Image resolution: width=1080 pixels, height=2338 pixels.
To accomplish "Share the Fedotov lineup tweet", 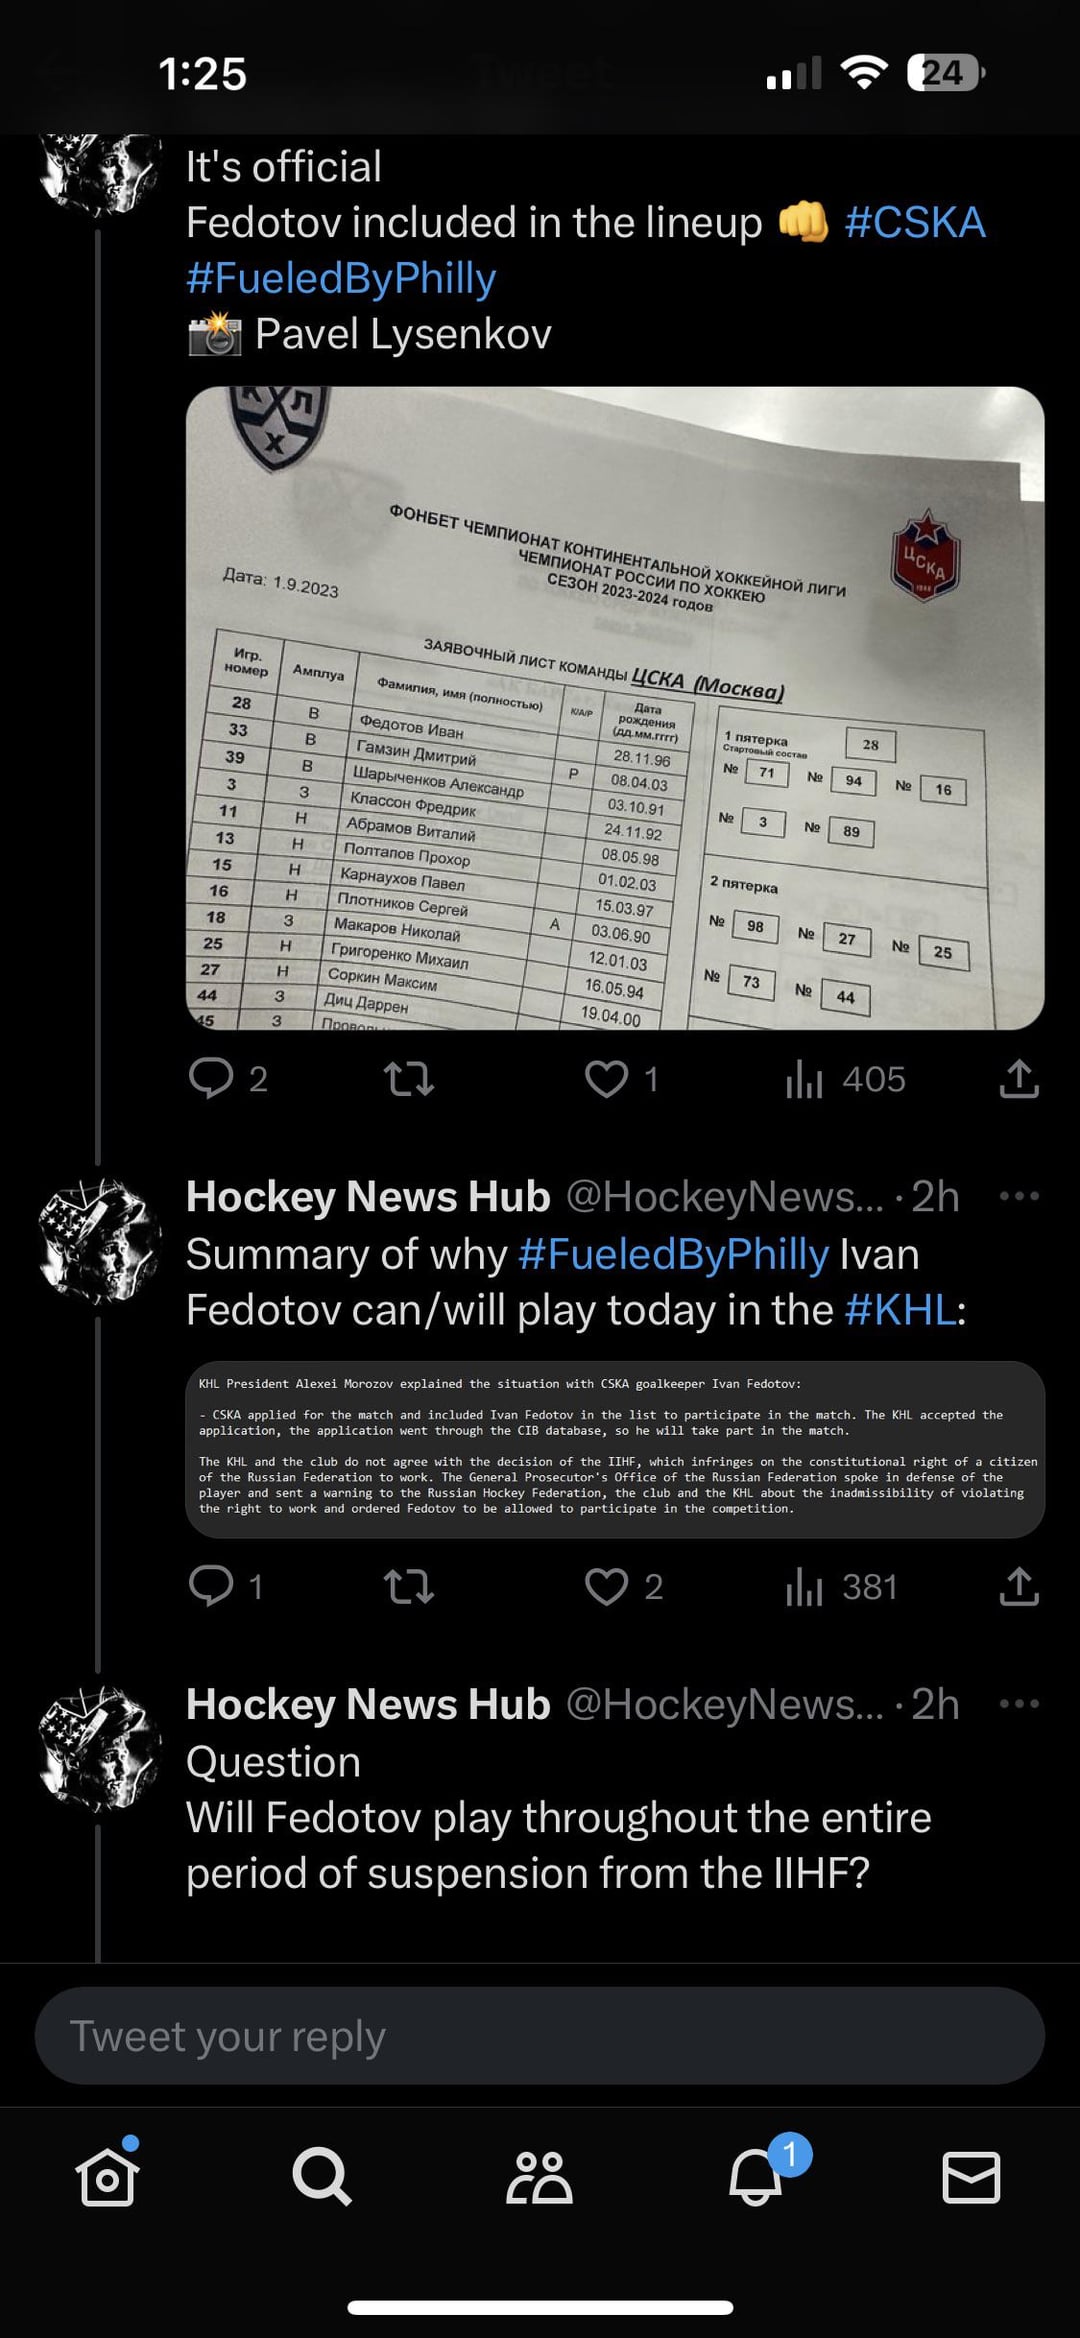I will pyautogui.click(x=1019, y=1079).
